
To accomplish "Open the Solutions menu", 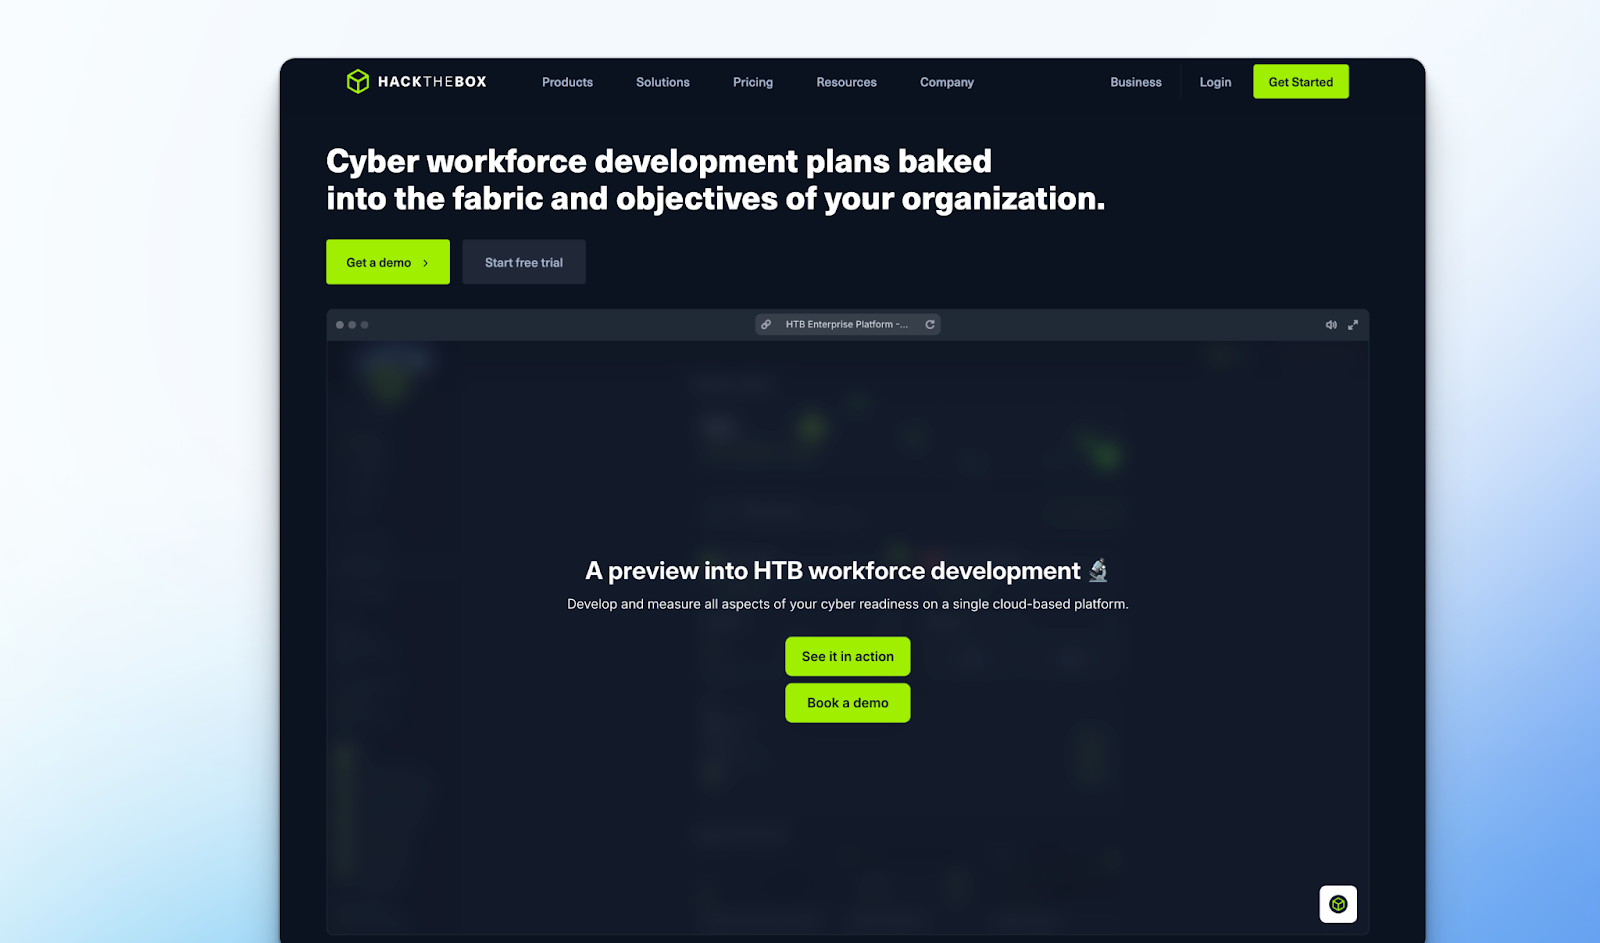I will click(663, 82).
